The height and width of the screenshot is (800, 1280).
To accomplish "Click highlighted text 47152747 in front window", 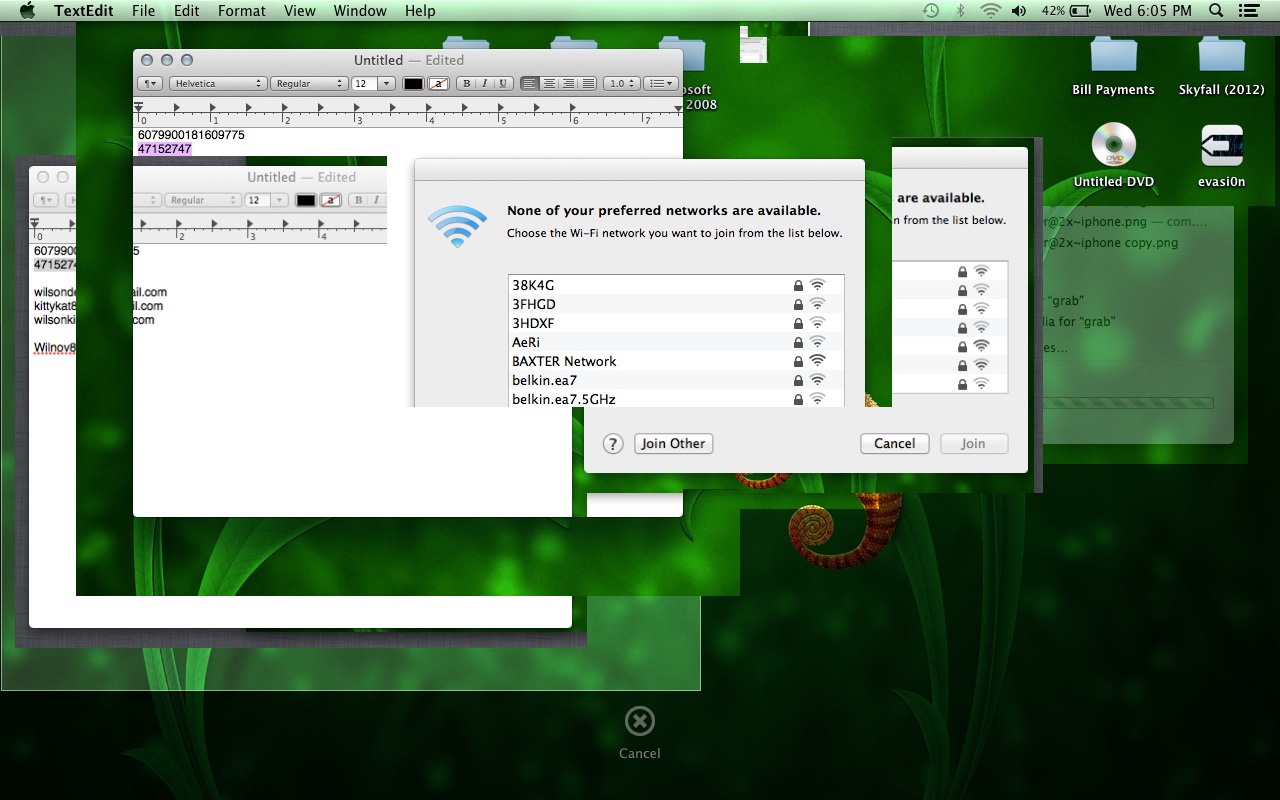I will 165,149.
